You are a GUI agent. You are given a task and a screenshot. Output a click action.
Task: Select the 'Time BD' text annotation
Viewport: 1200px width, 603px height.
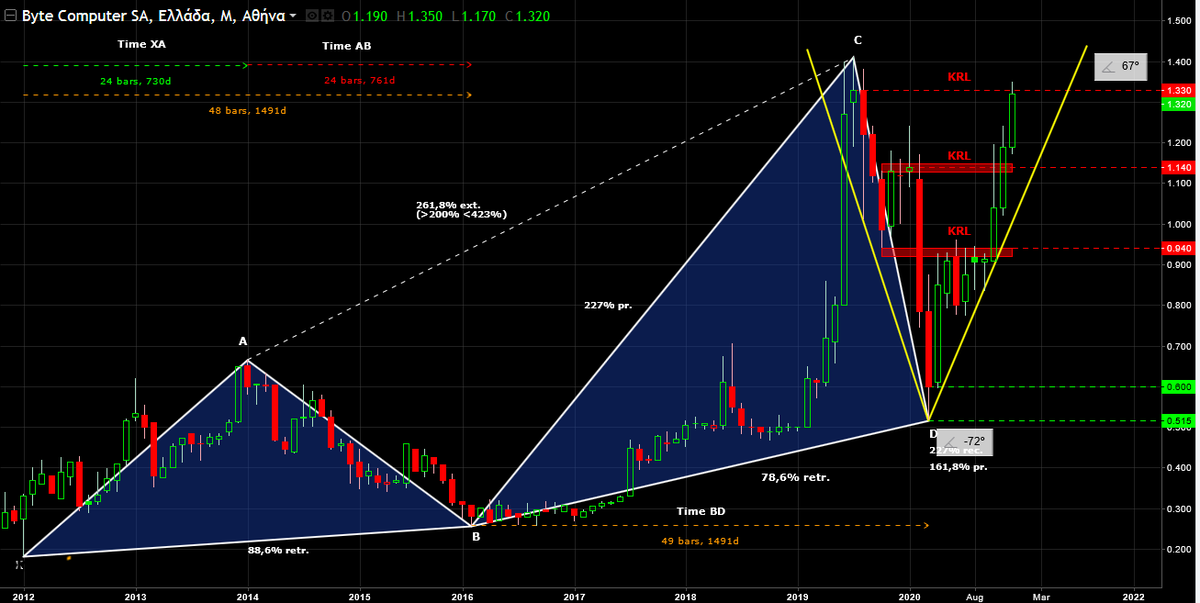(700, 511)
